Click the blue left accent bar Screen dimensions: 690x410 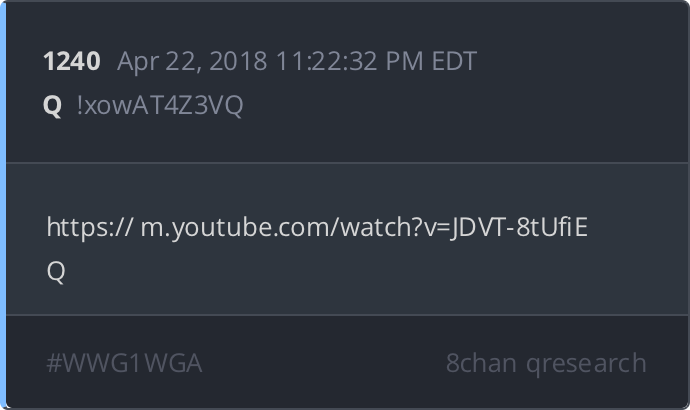[x=3, y=205]
